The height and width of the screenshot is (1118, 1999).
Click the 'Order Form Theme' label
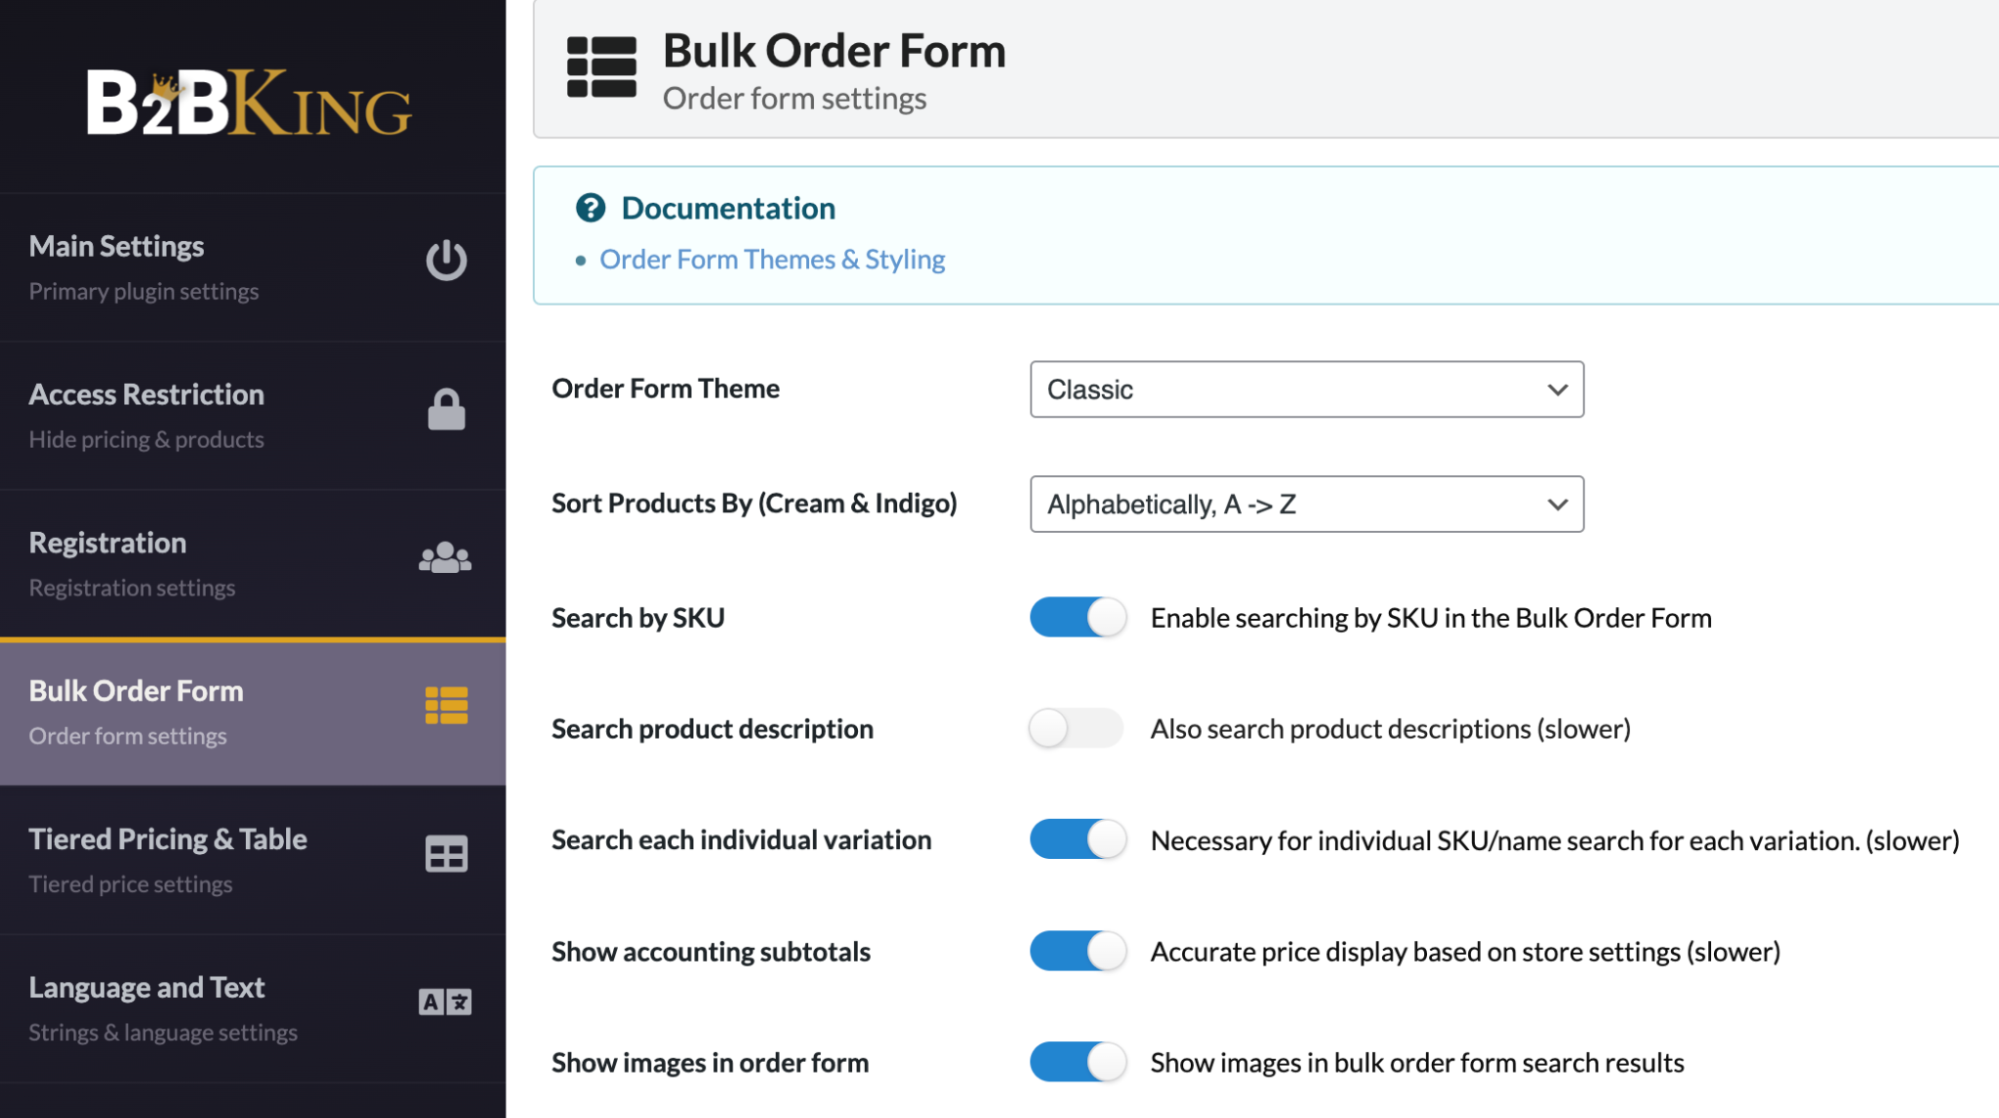(665, 388)
